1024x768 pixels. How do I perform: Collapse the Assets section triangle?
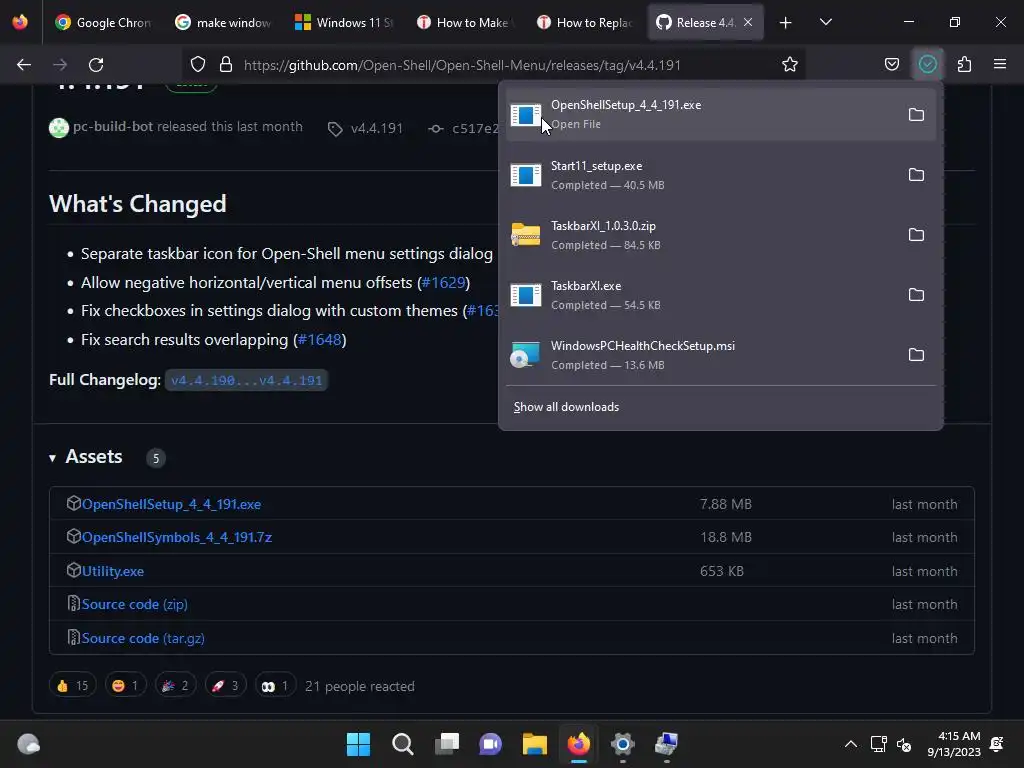tap(52, 458)
